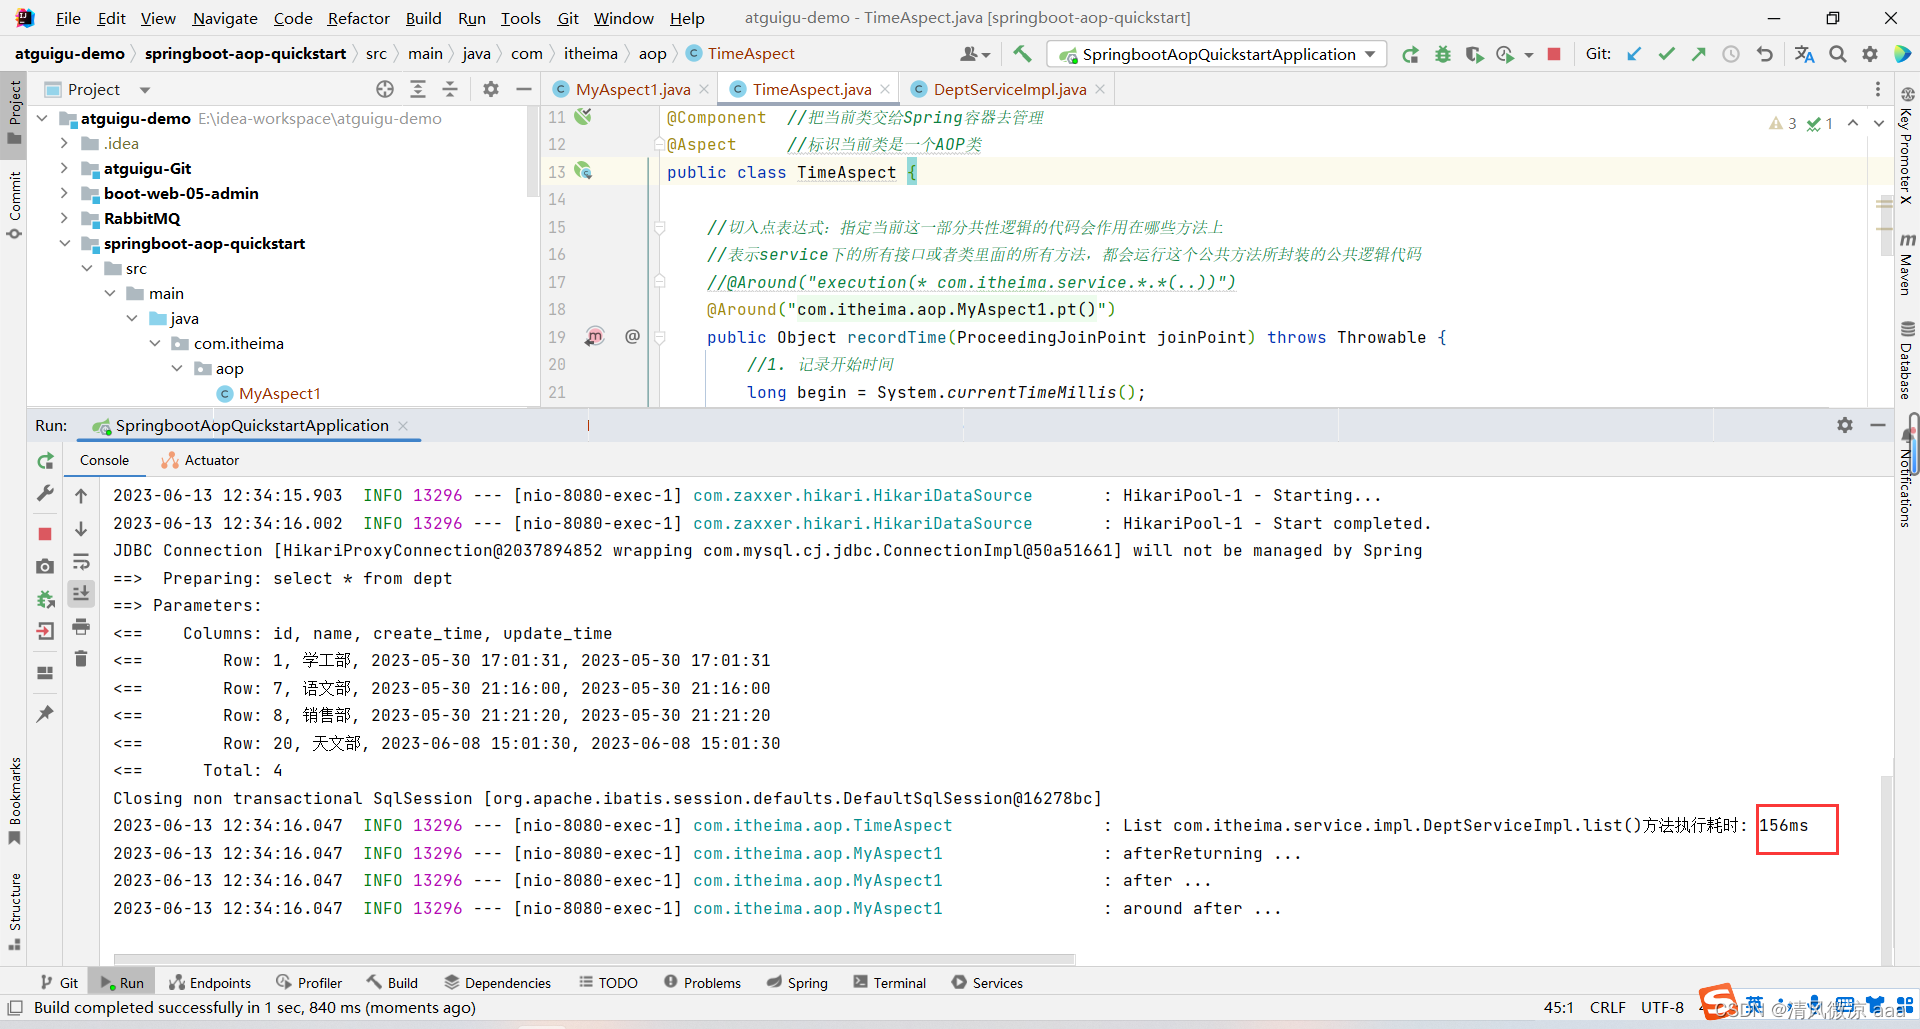Show Git history clock icon
1920x1029 pixels.
coord(1731,54)
